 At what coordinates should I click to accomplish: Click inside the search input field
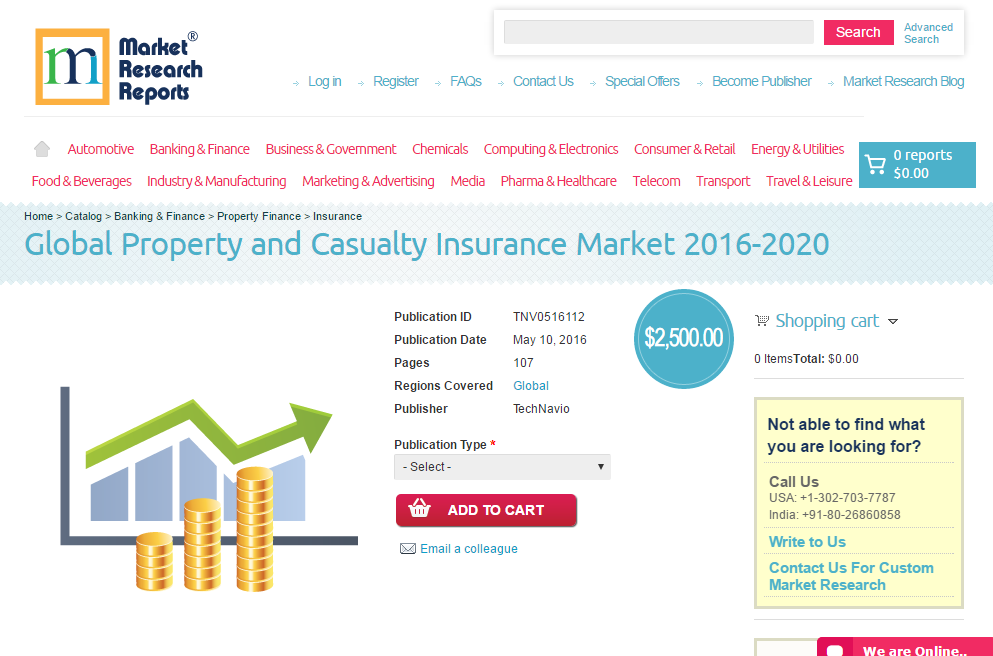click(658, 32)
